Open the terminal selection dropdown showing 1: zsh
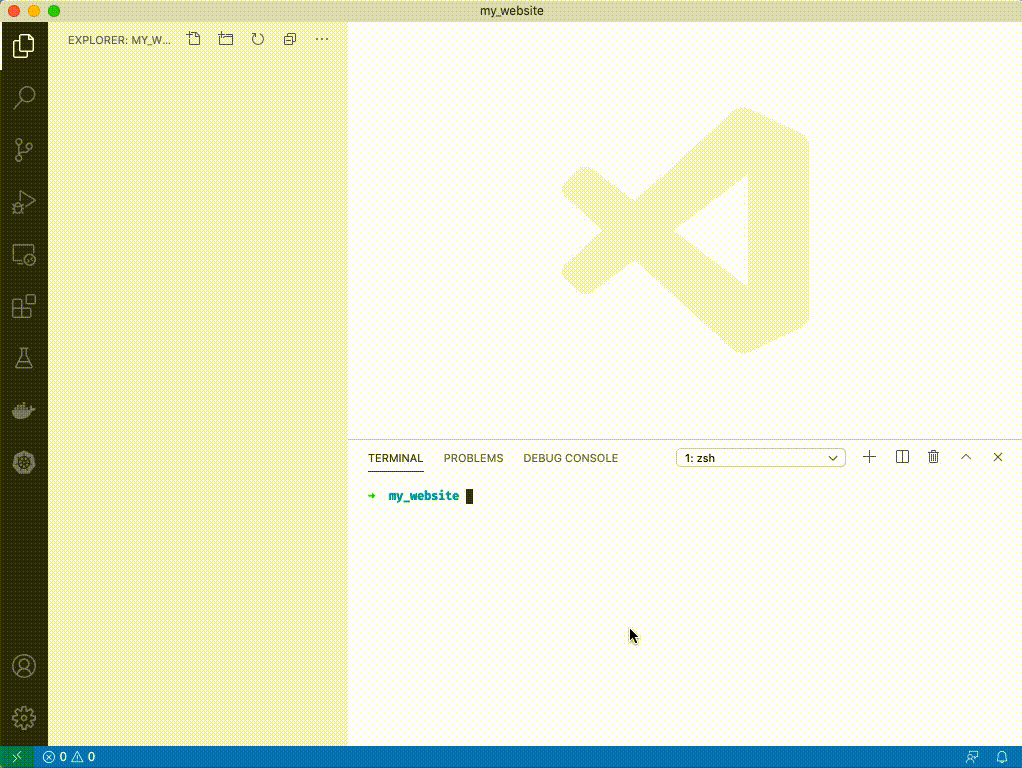 (x=760, y=457)
